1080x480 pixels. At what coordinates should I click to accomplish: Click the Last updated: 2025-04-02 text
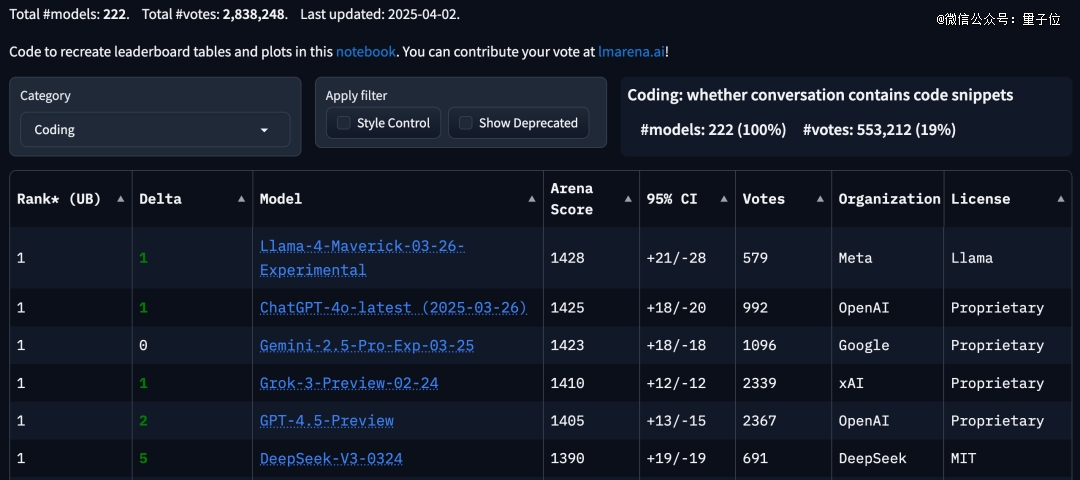point(380,14)
